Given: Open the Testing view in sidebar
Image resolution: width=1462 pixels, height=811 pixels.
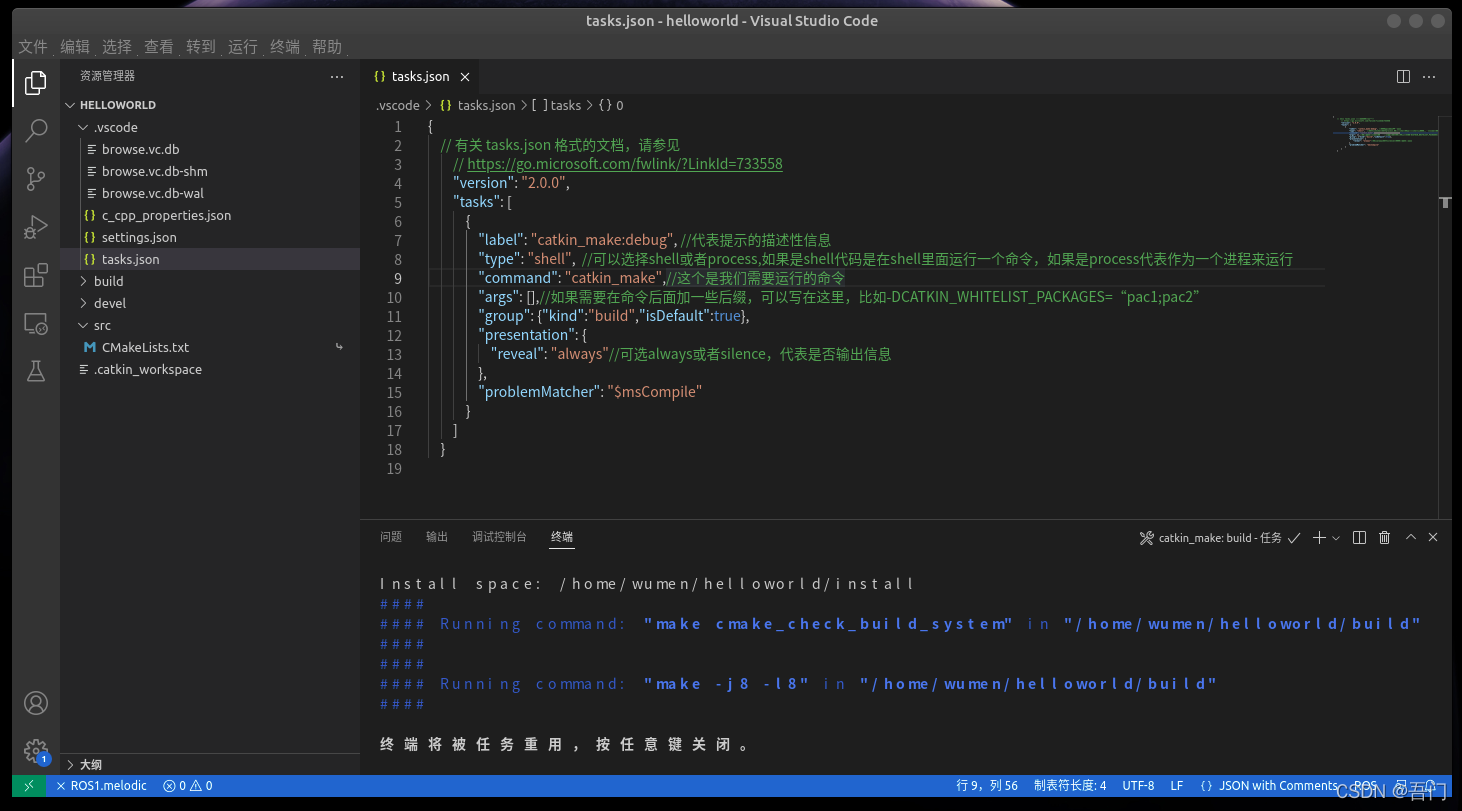Looking at the screenshot, I should [35, 371].
